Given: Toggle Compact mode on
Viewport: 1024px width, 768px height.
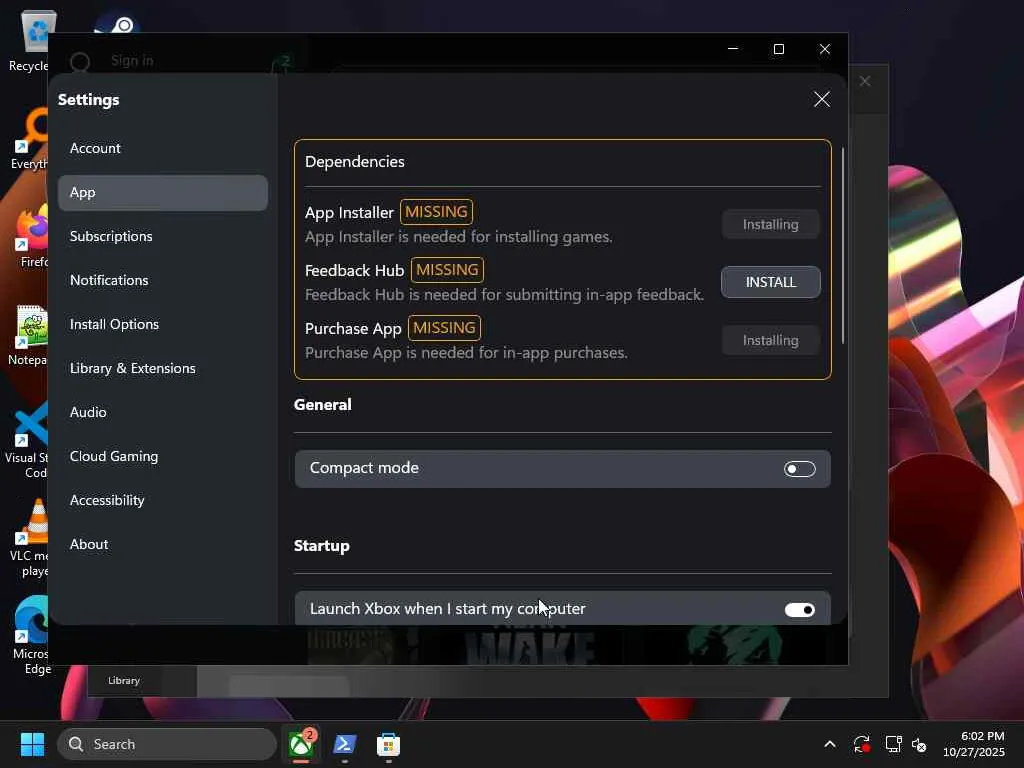Looking at the screenshot, I should pos(799,469).
